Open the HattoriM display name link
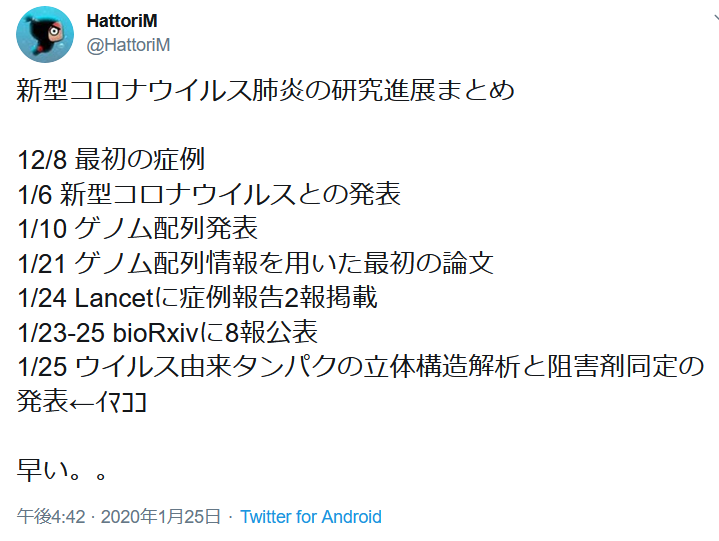 122,21
